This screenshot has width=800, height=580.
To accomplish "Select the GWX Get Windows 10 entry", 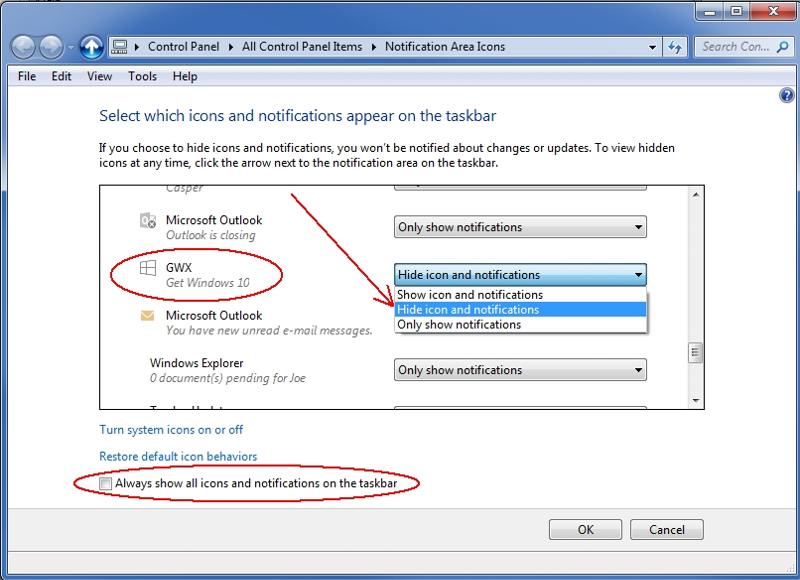I will [x=208, y=275].
